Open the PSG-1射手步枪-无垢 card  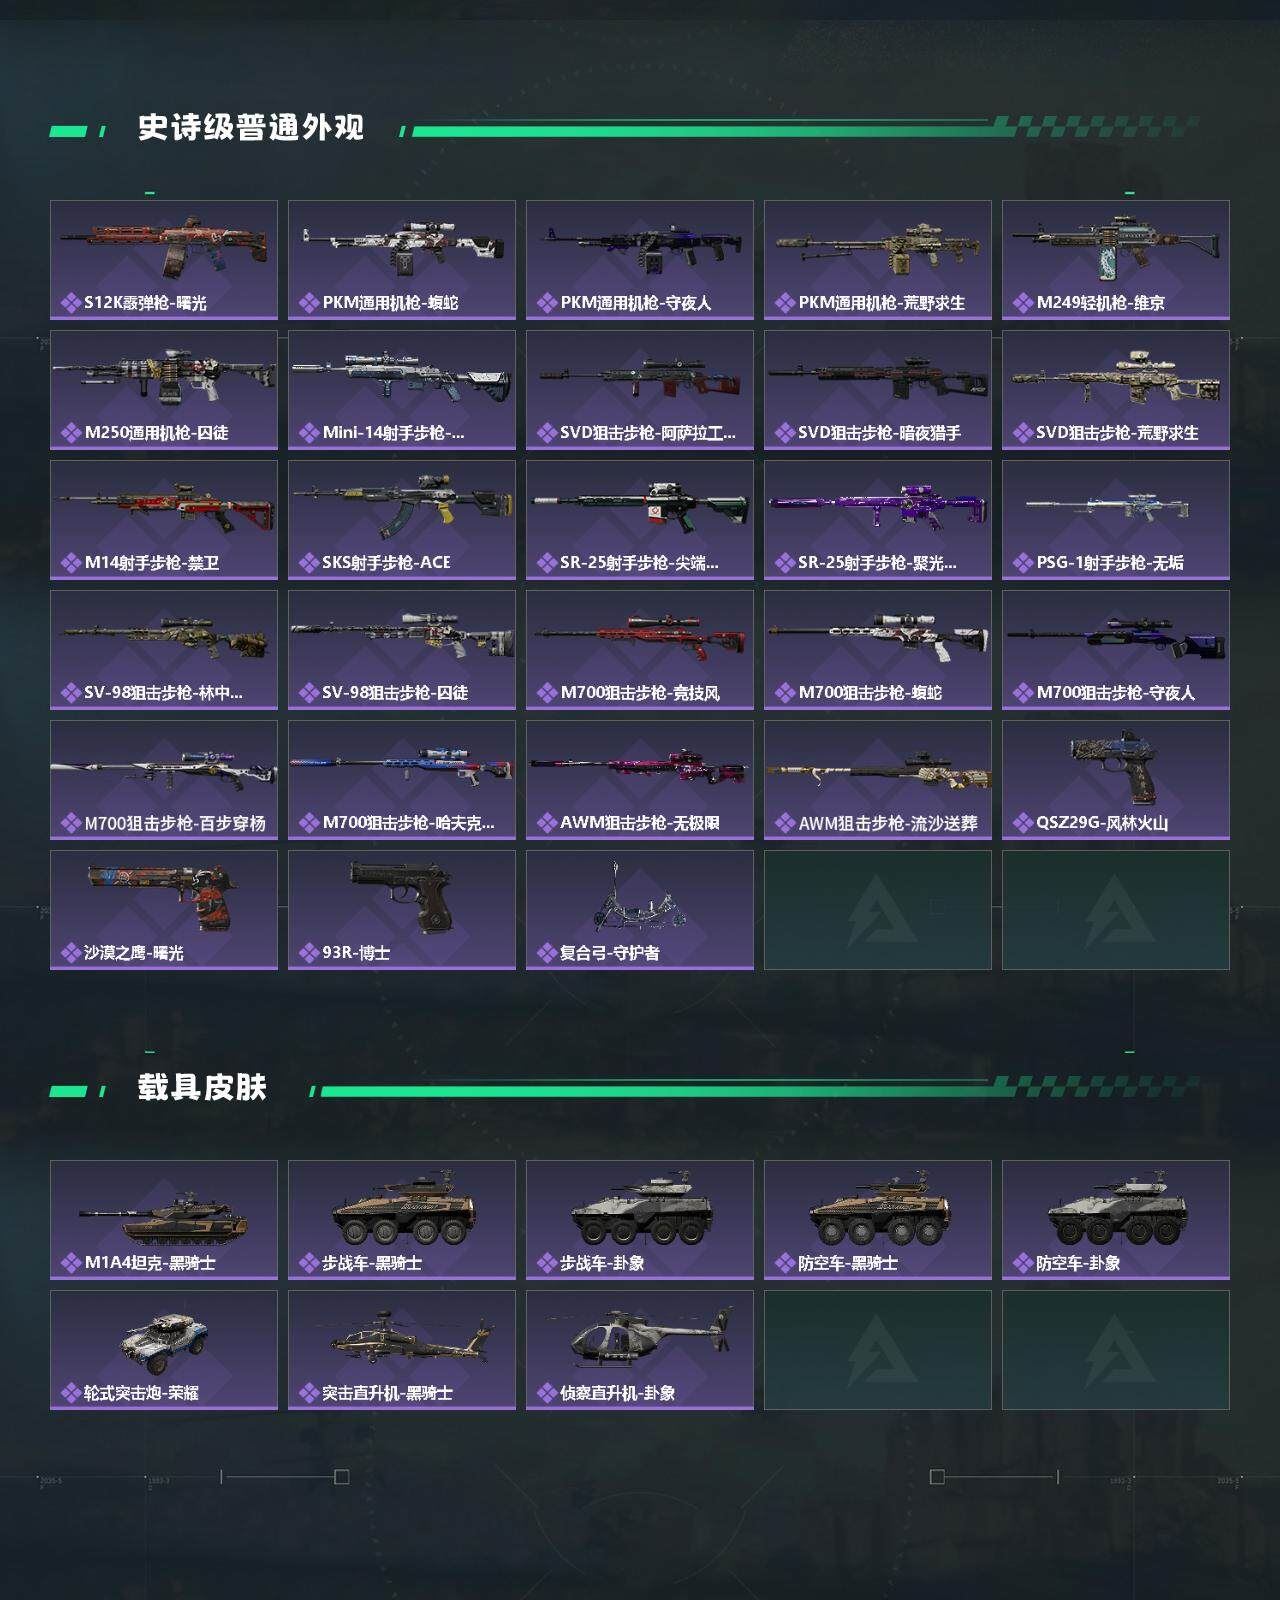tap(1116, 520)
